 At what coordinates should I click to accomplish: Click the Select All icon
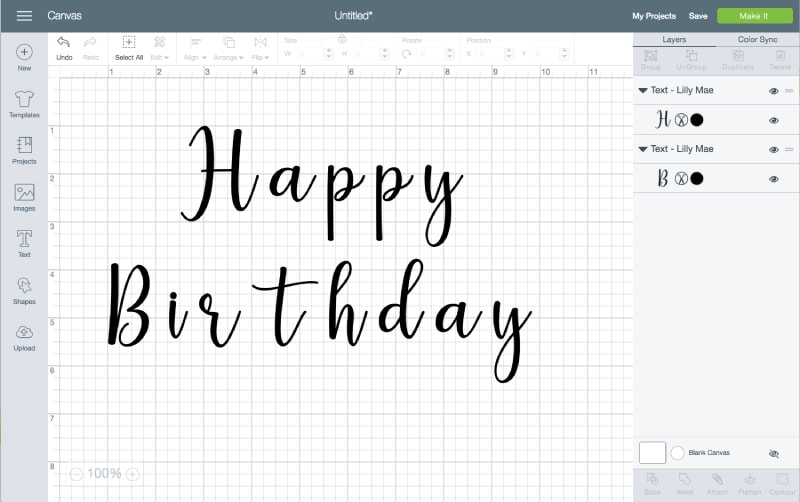[129, 43]
